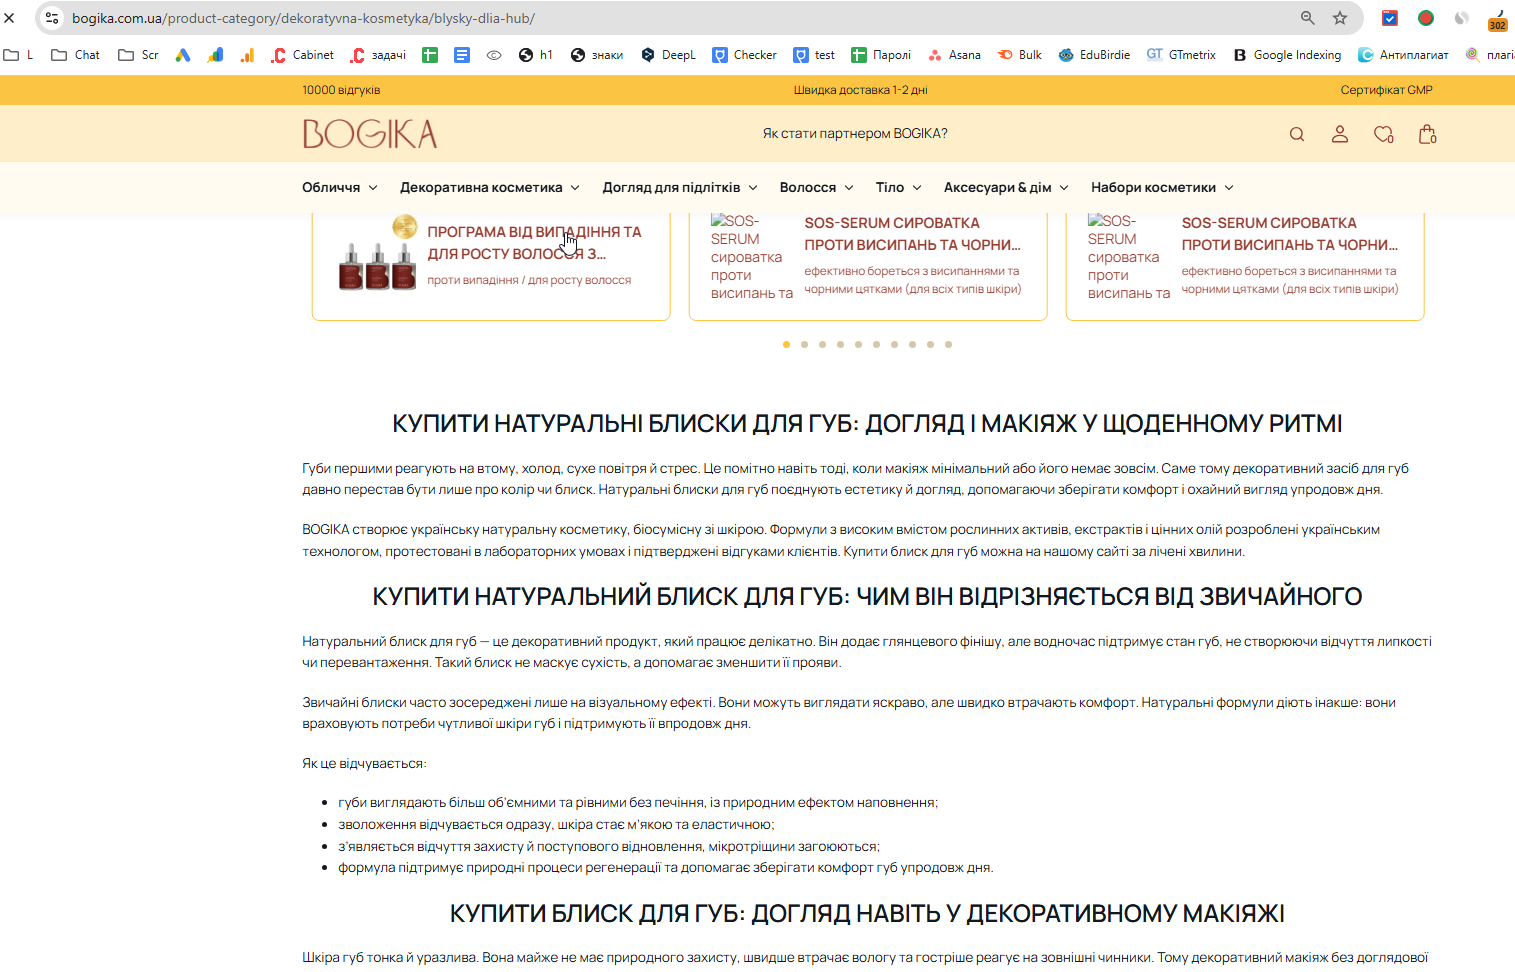The image size is (1515, 972).
Task: Open the Google Ads bookmark icon
Action: [183, 55]
